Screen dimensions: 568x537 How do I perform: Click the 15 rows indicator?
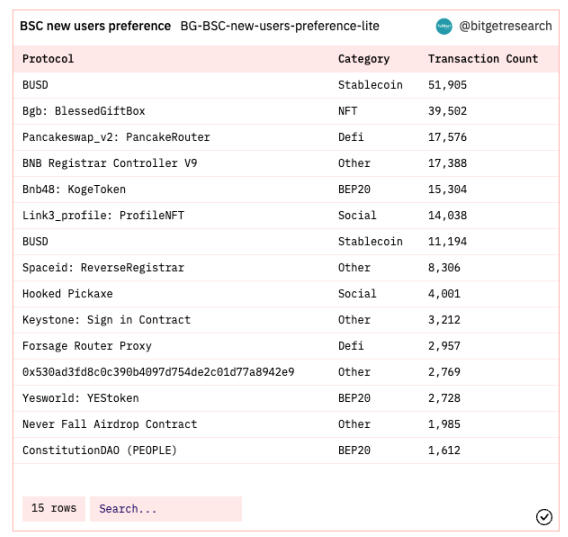54,509
